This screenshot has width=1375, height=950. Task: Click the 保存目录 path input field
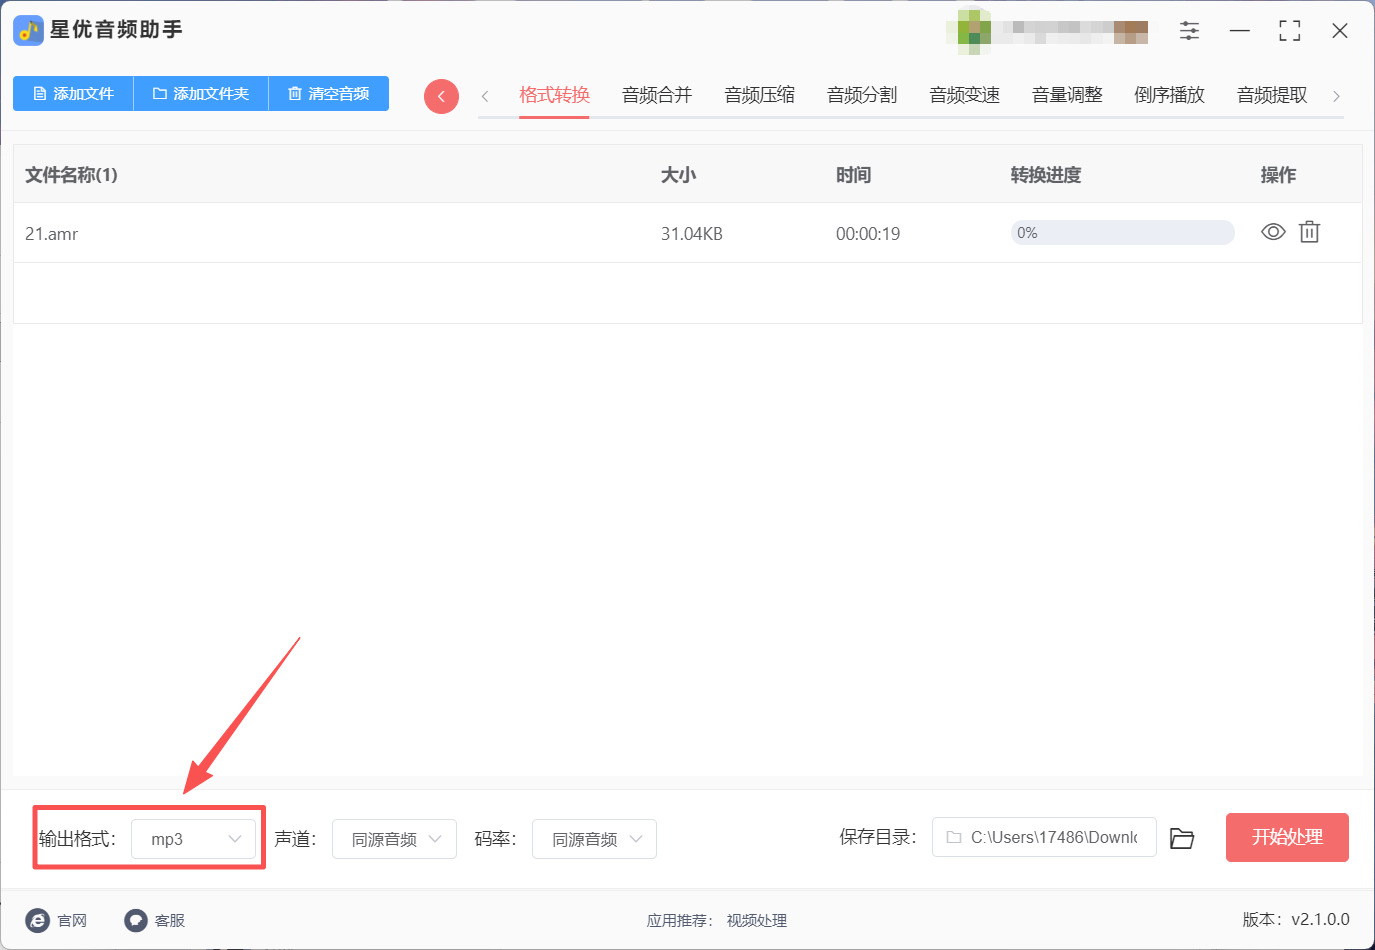1044,837
